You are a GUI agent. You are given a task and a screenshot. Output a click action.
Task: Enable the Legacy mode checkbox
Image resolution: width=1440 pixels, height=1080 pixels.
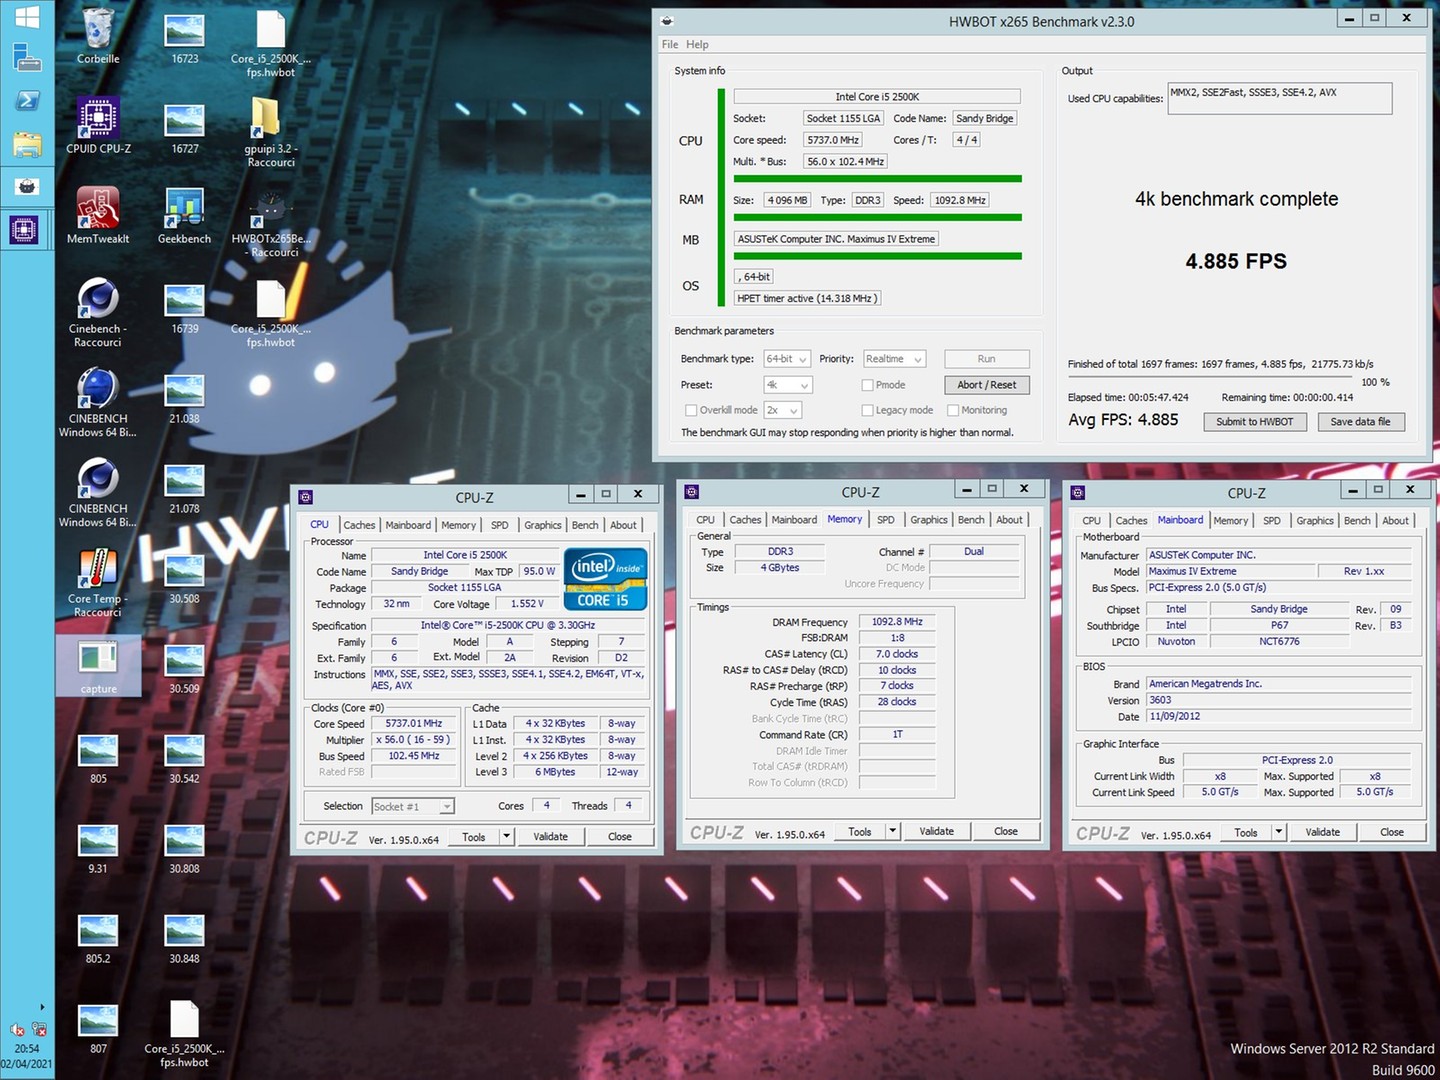tap(867, 410)
